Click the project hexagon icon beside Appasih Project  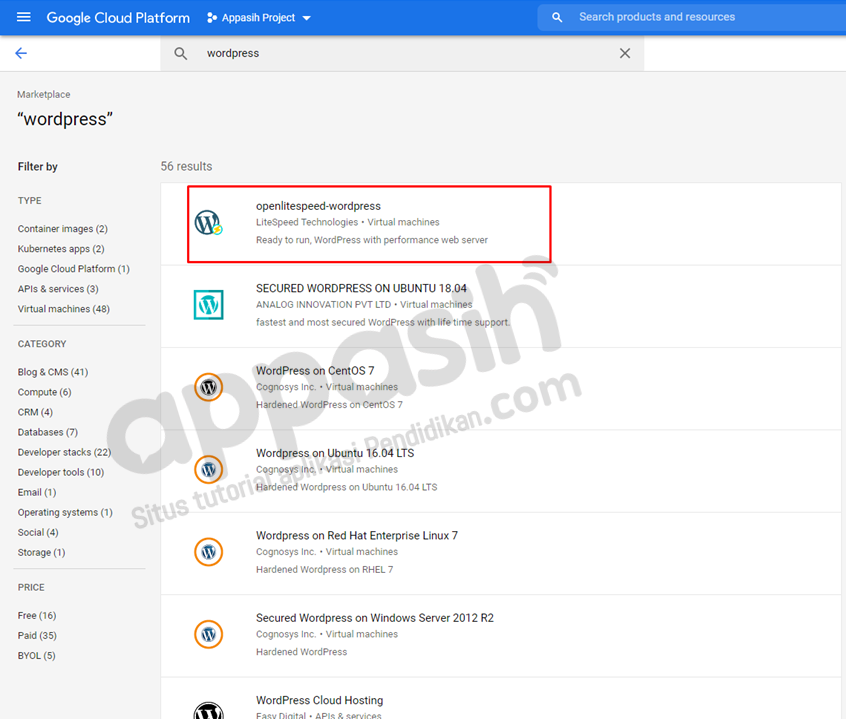[x=212, y=18]
